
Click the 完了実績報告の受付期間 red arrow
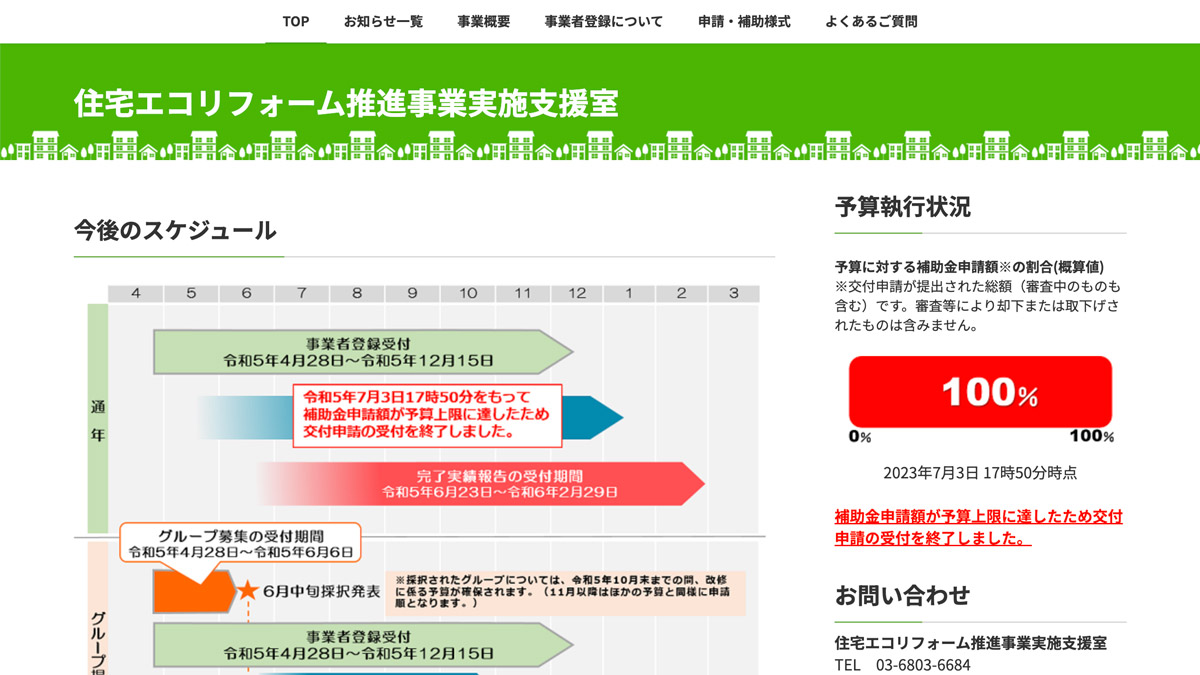[482, 484]
